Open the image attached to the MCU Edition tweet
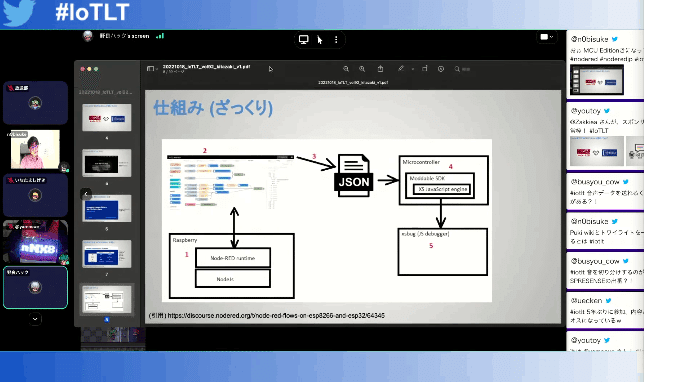The height and width of the screenshot is (382, 686). click(597, 80)
